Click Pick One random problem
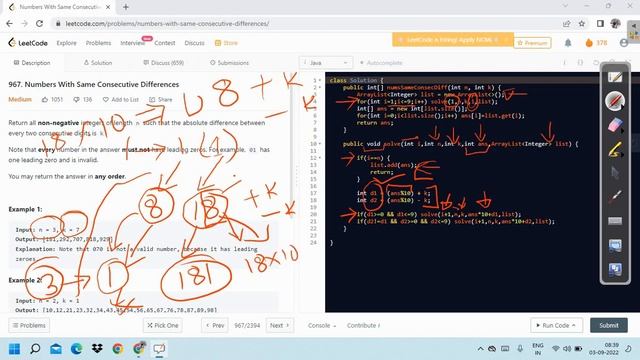The image size is (640, 360). tap(163, 325)
